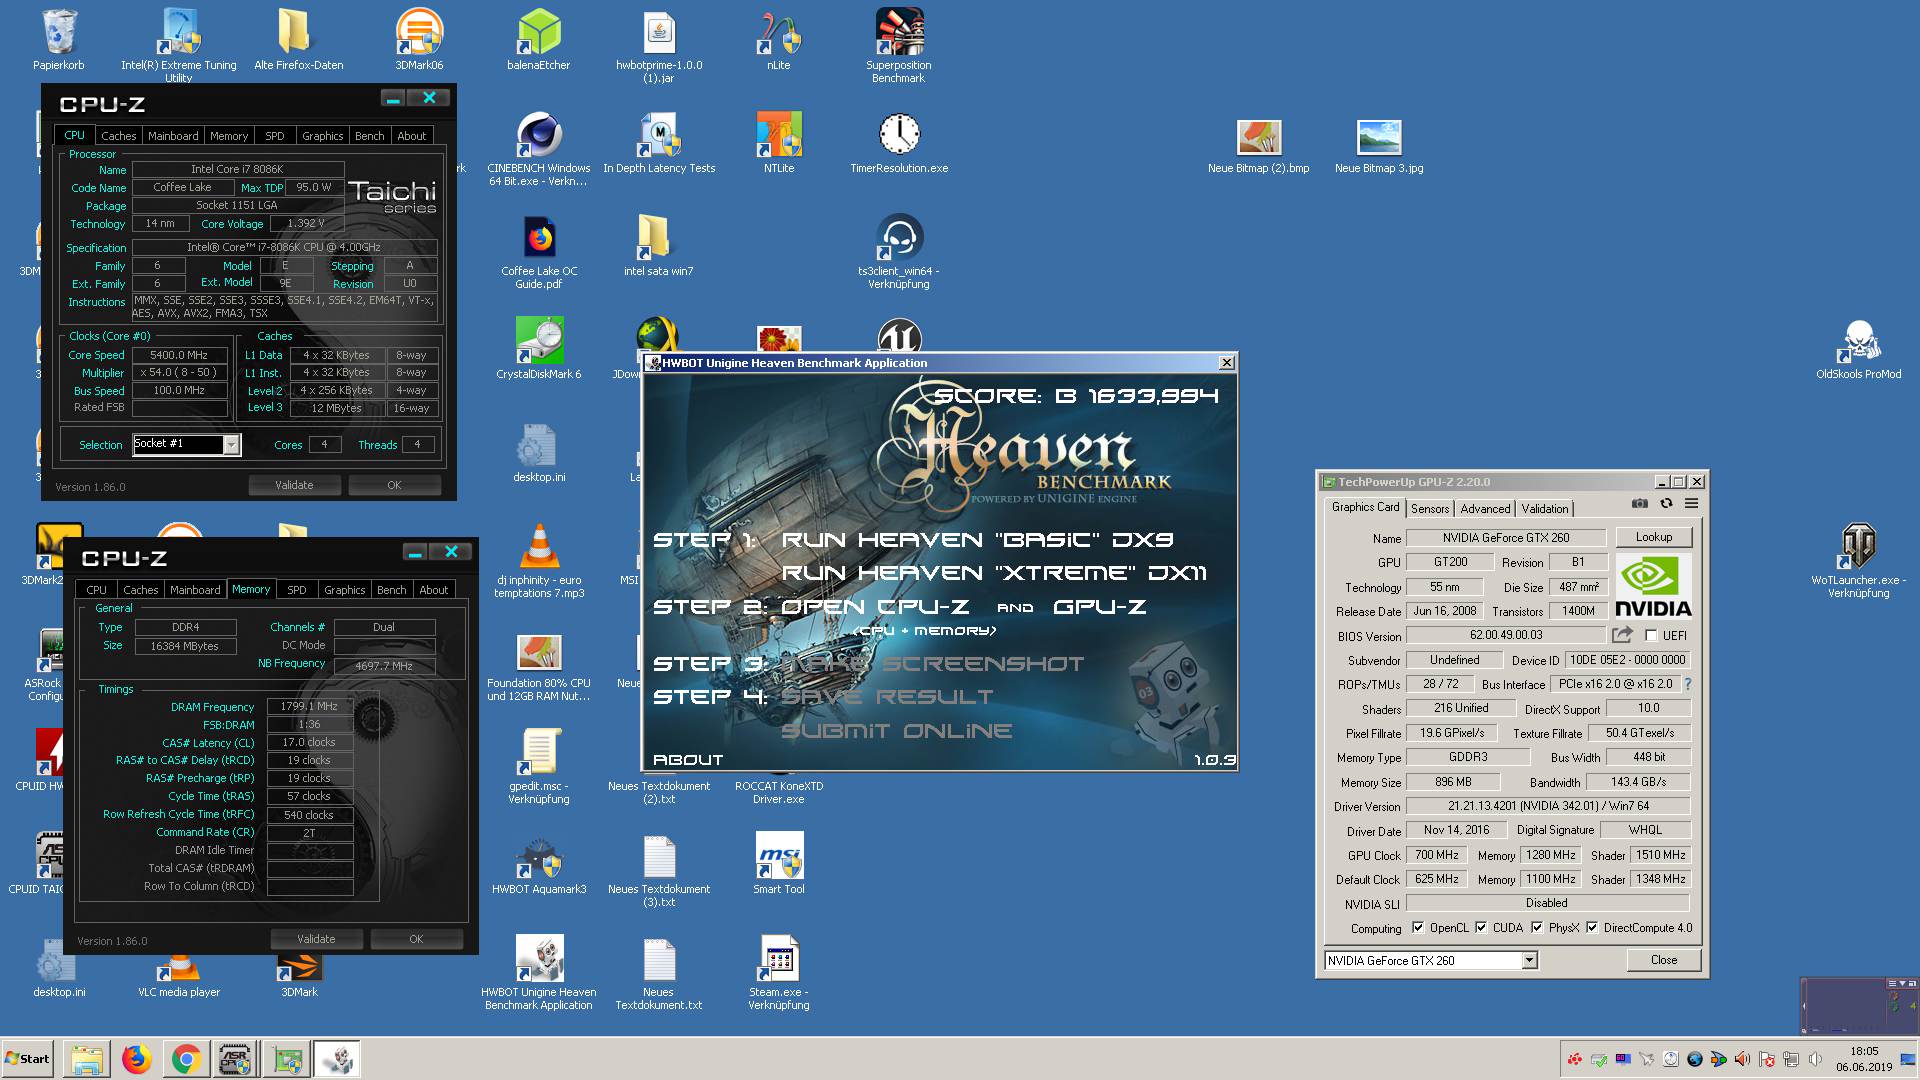Launch balenaEtcher from the desktop
This screenshot has width=1920, height=1080.
539,40
